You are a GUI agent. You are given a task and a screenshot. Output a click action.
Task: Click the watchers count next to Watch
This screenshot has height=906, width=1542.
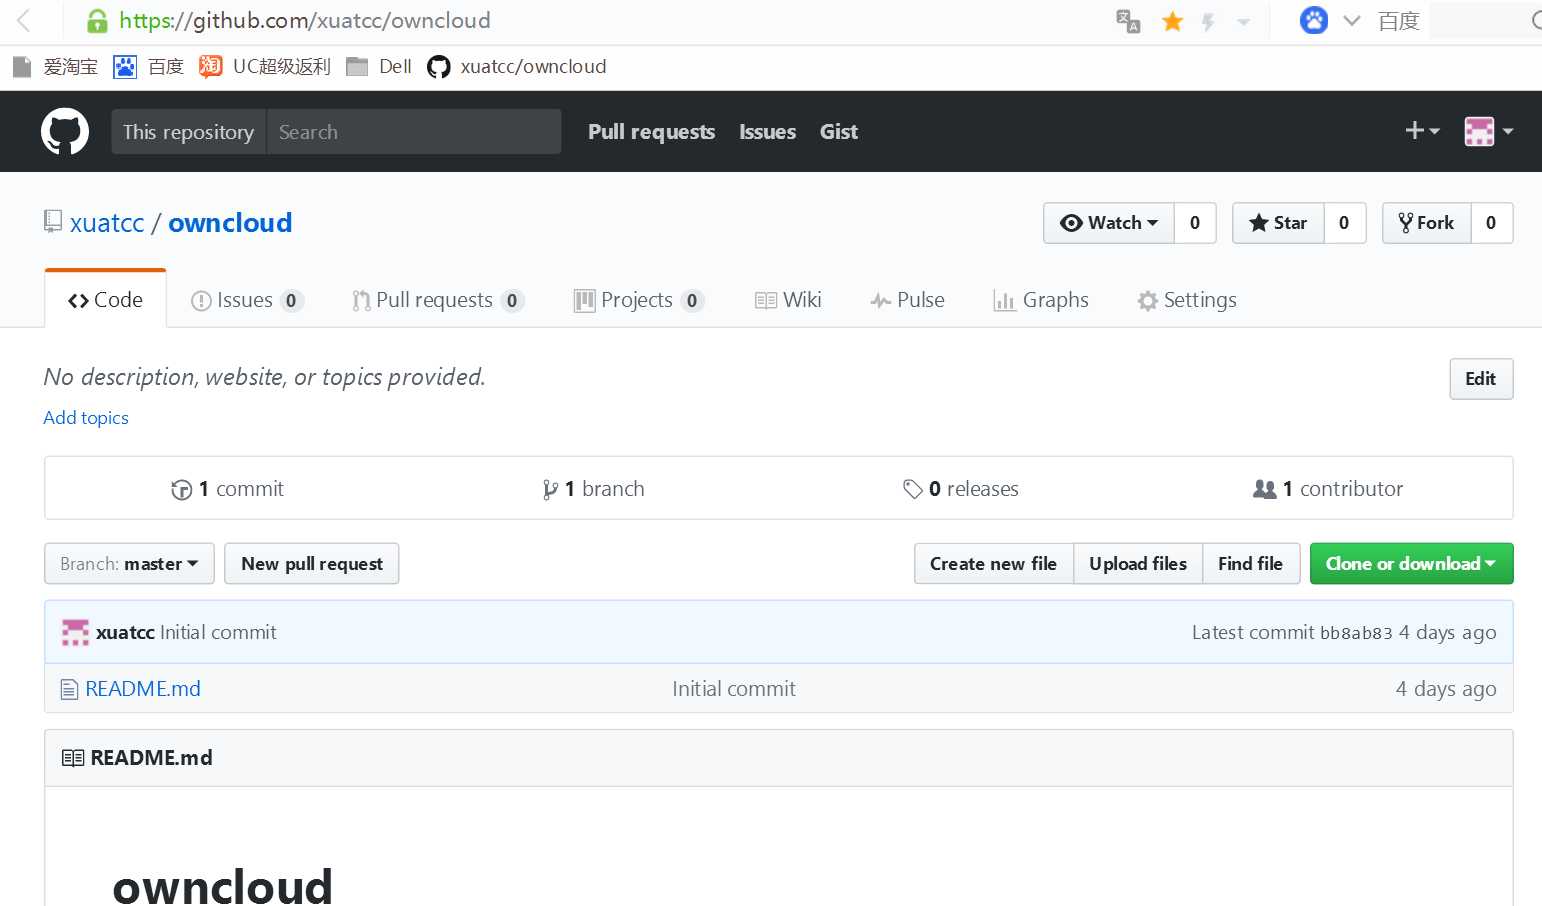(1195, 223)
